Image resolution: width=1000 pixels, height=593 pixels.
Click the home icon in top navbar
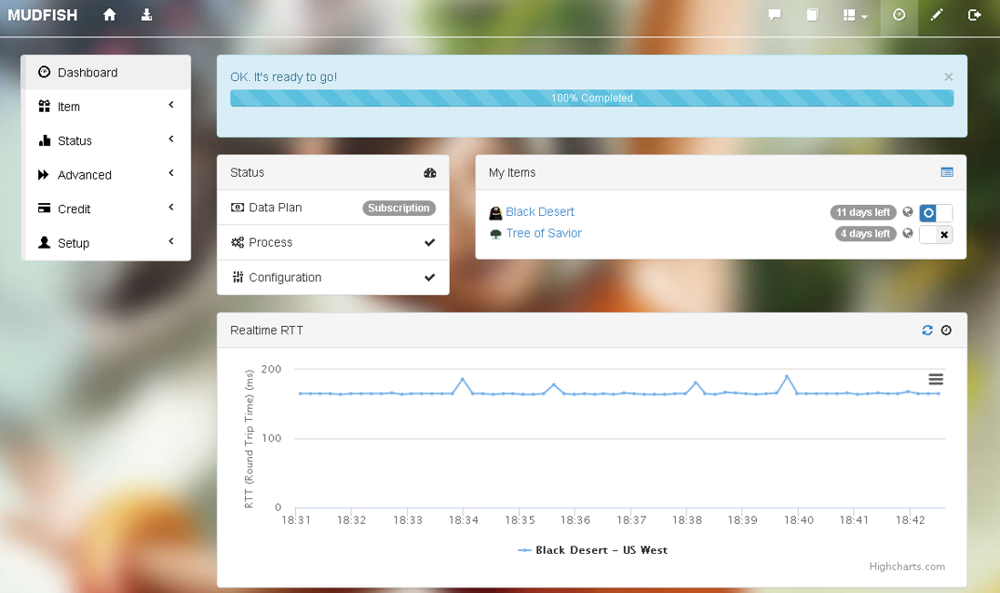pos(110,15)
